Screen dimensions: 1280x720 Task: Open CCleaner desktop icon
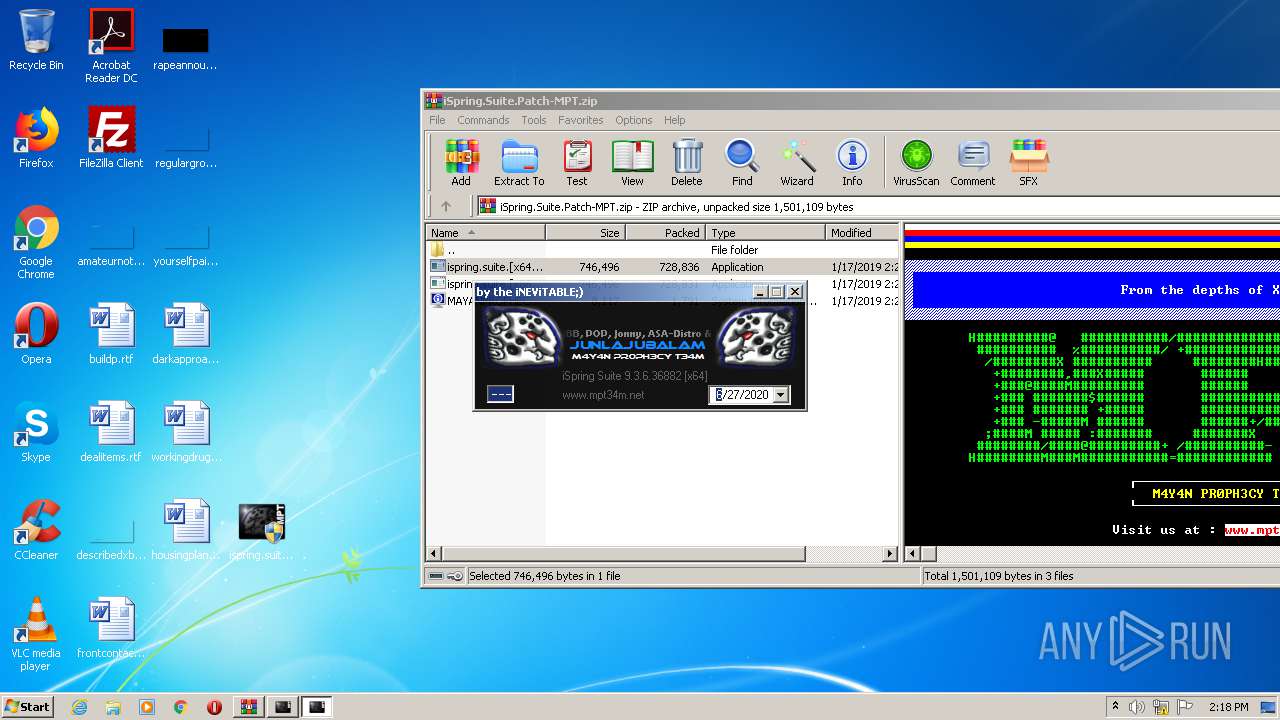(x=36, y=530)
